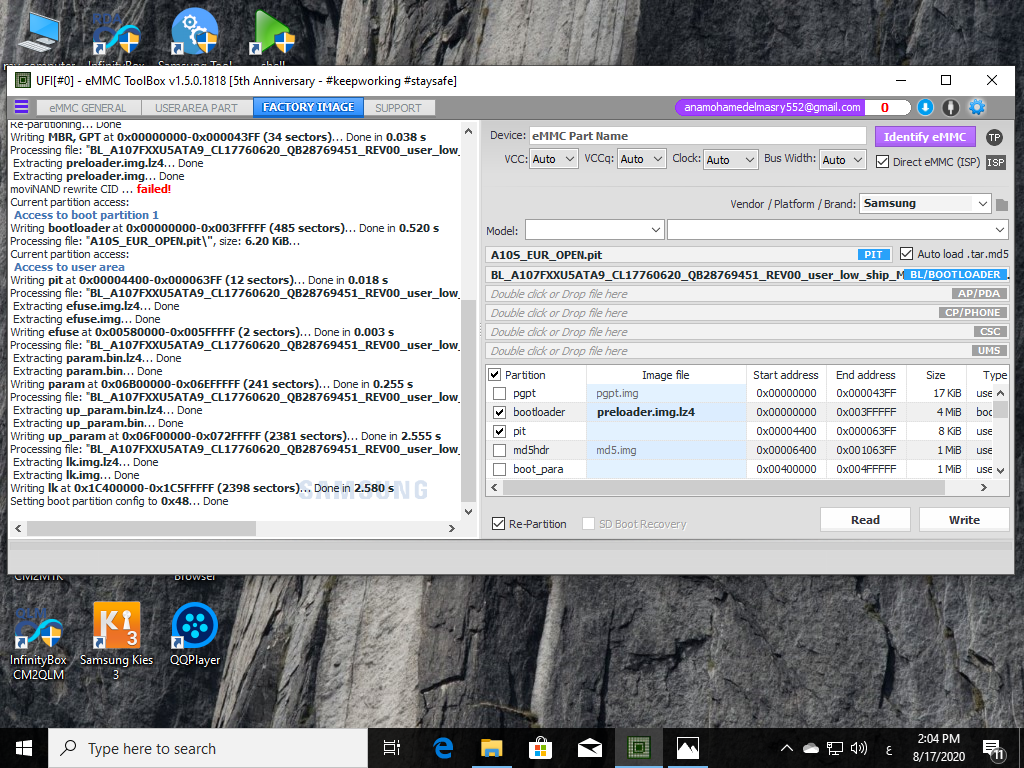The height and width of the screenshot is (768, 1024).
Task: Click the blue download updates icon
Action: [x=925, y=107]
